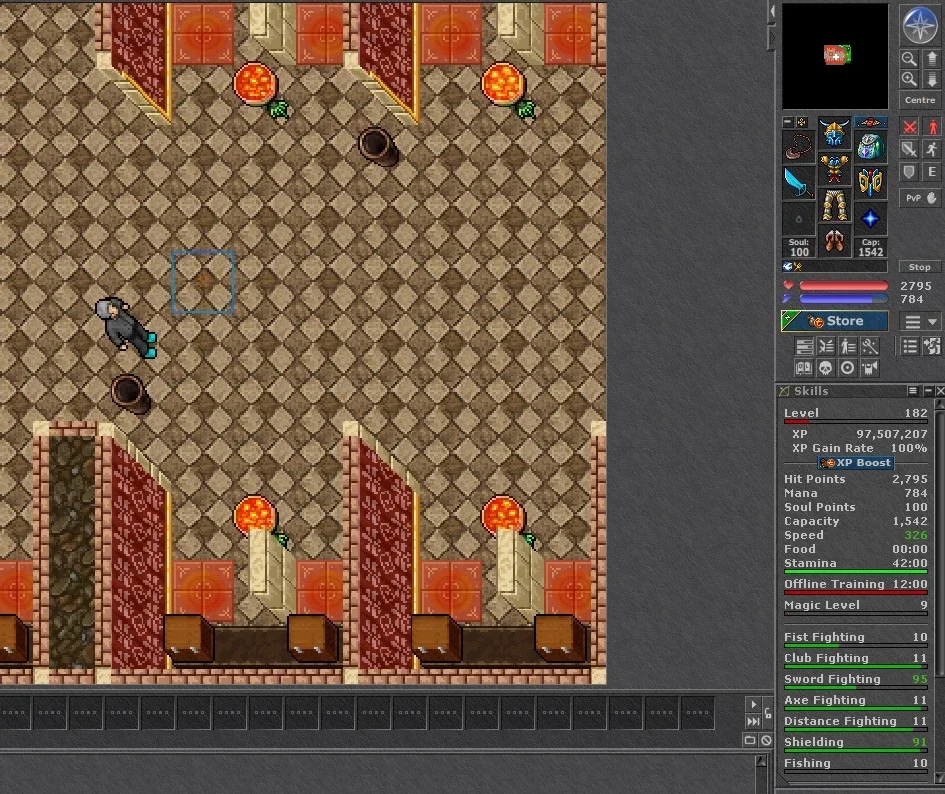Click the Magic Level row
The image size is (945, 794).
855,607
